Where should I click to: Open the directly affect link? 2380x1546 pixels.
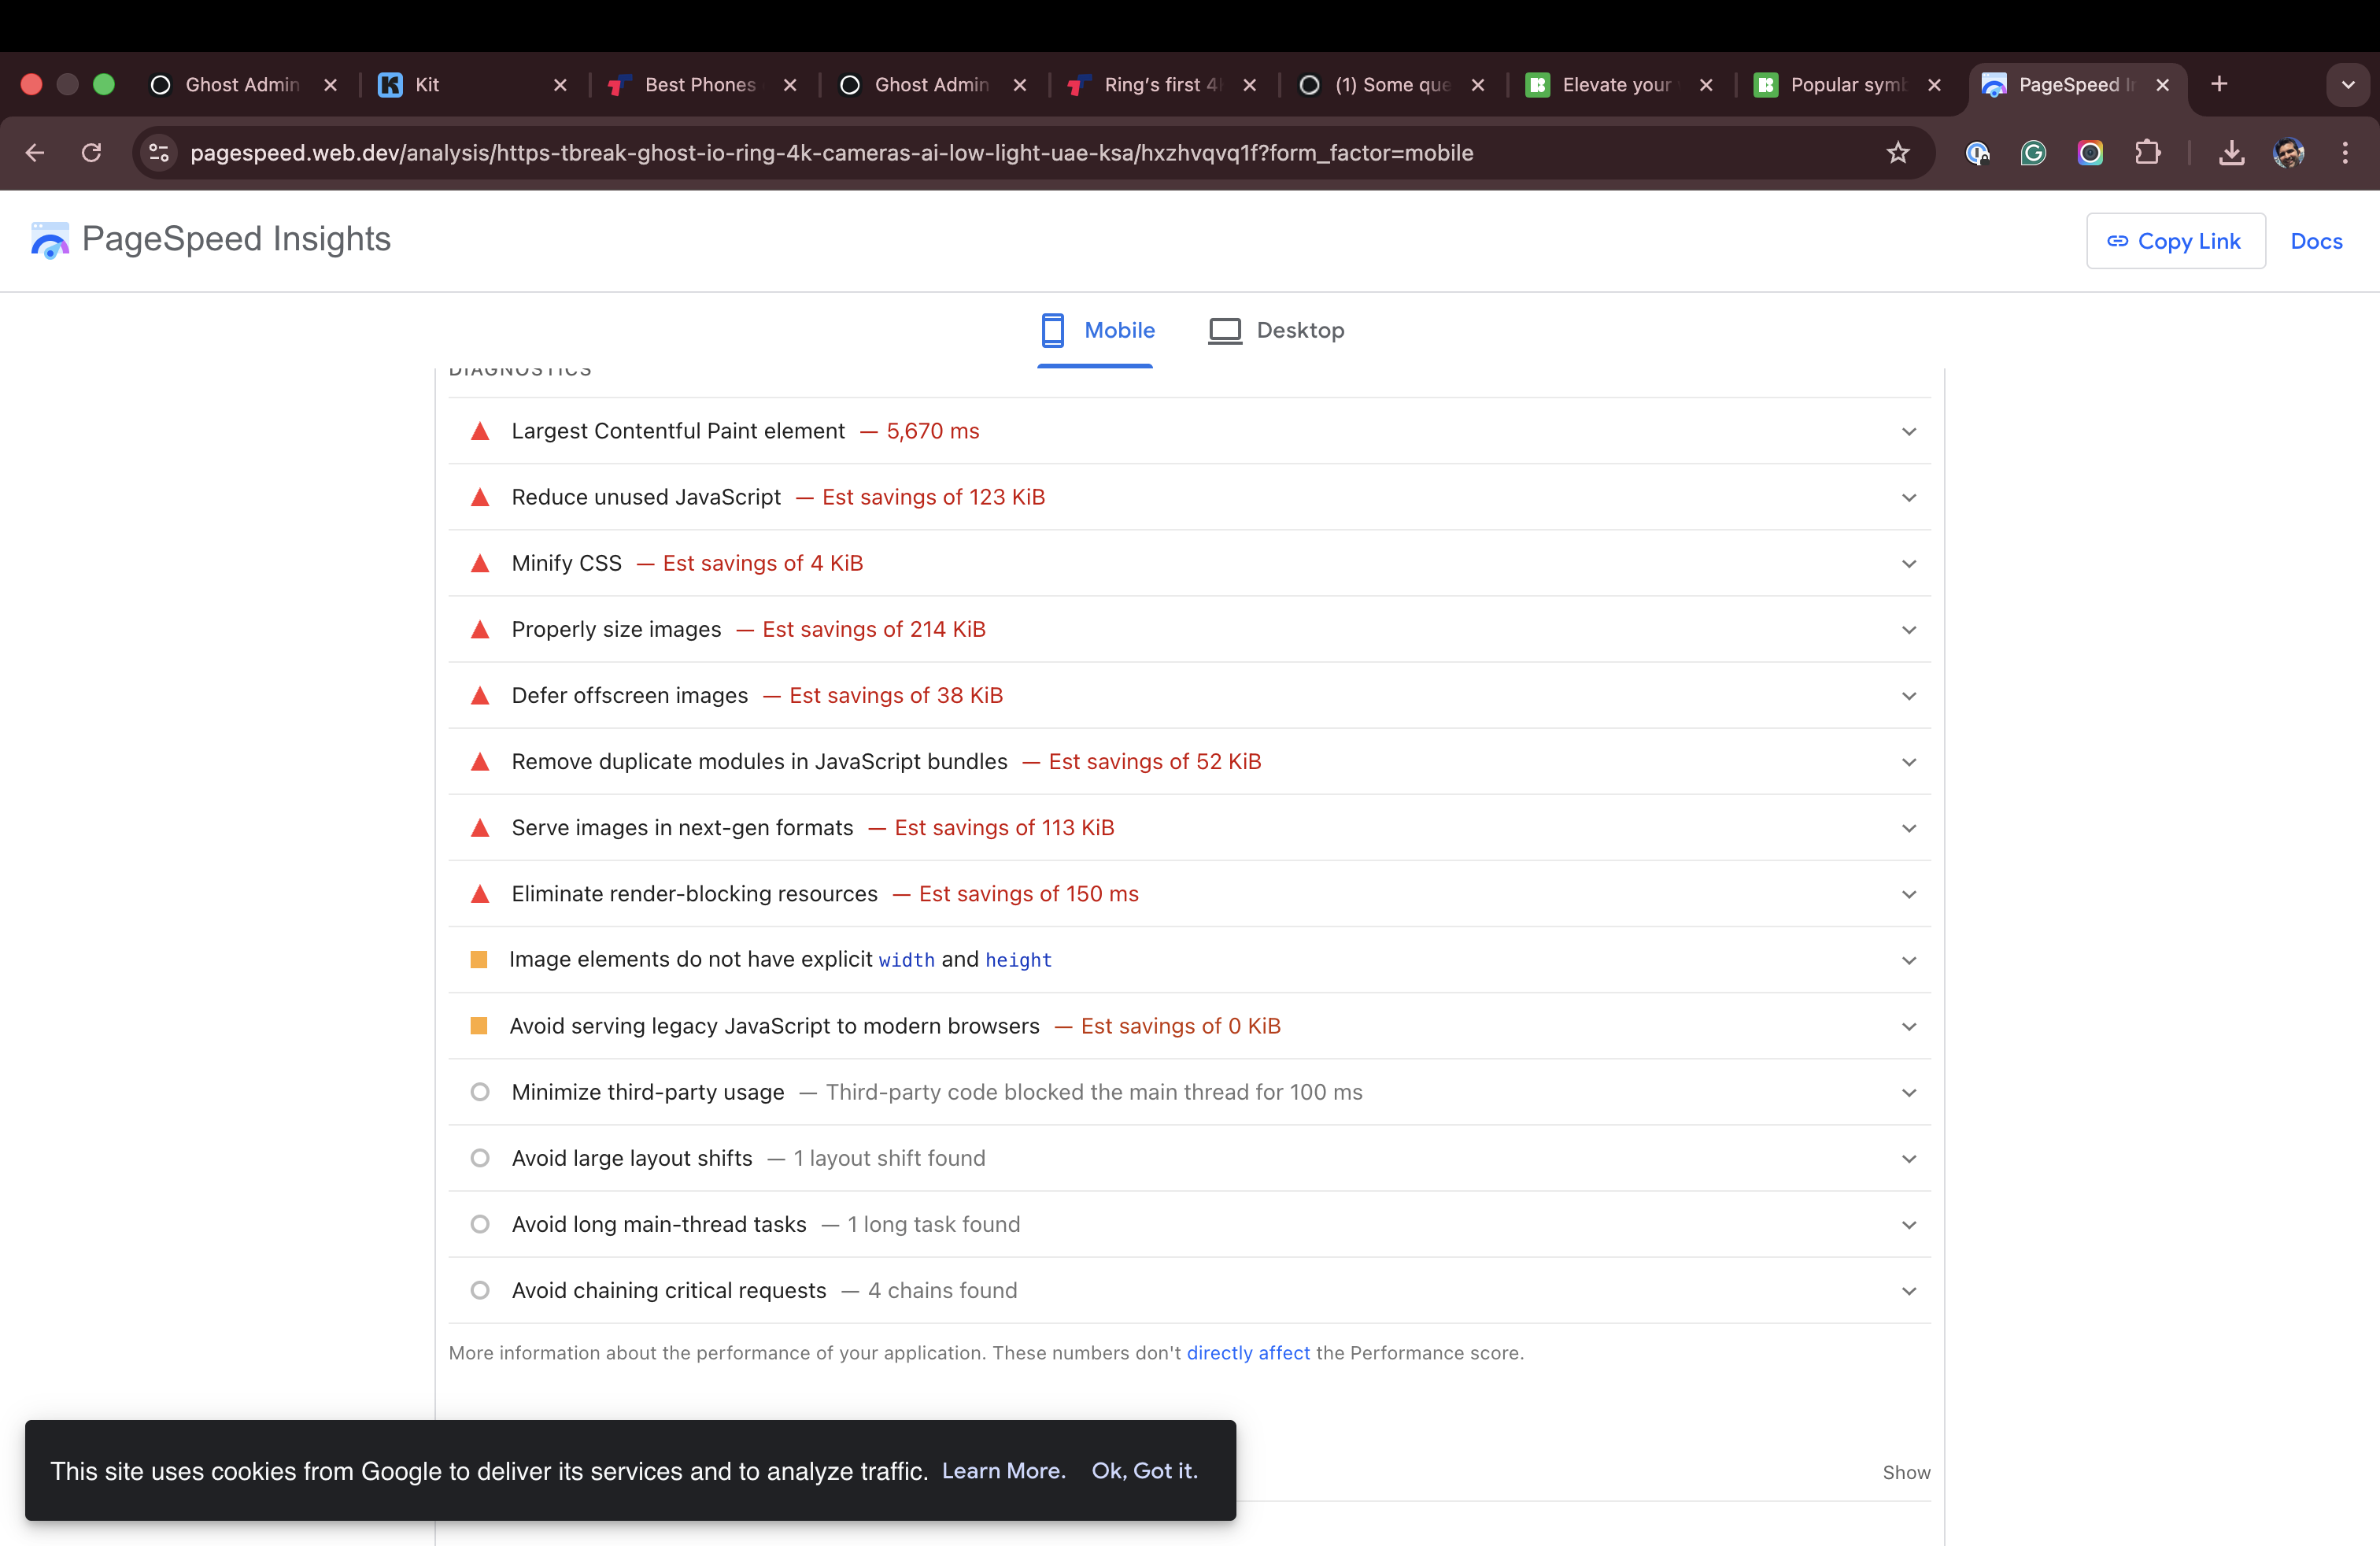[1247, 1353]
